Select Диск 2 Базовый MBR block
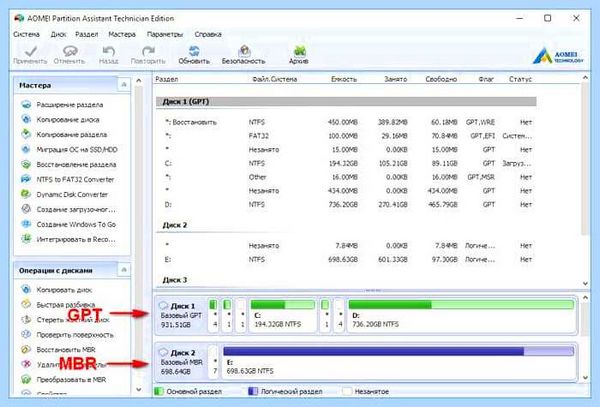The image size is (600, 407). (181, 362)
